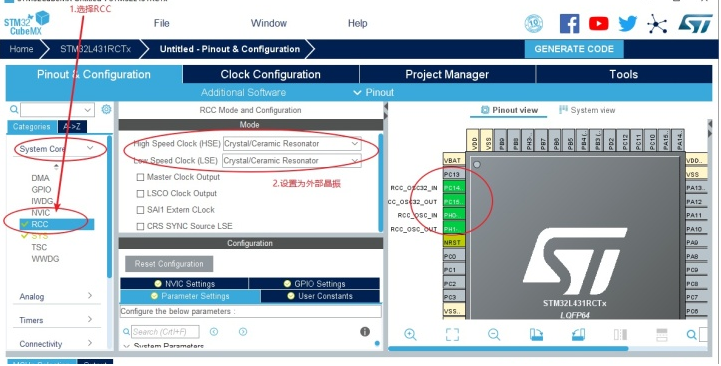Click the parameter search magnifier icon
The height and width of the screenshot is (366, 721).
click(126, 332)
